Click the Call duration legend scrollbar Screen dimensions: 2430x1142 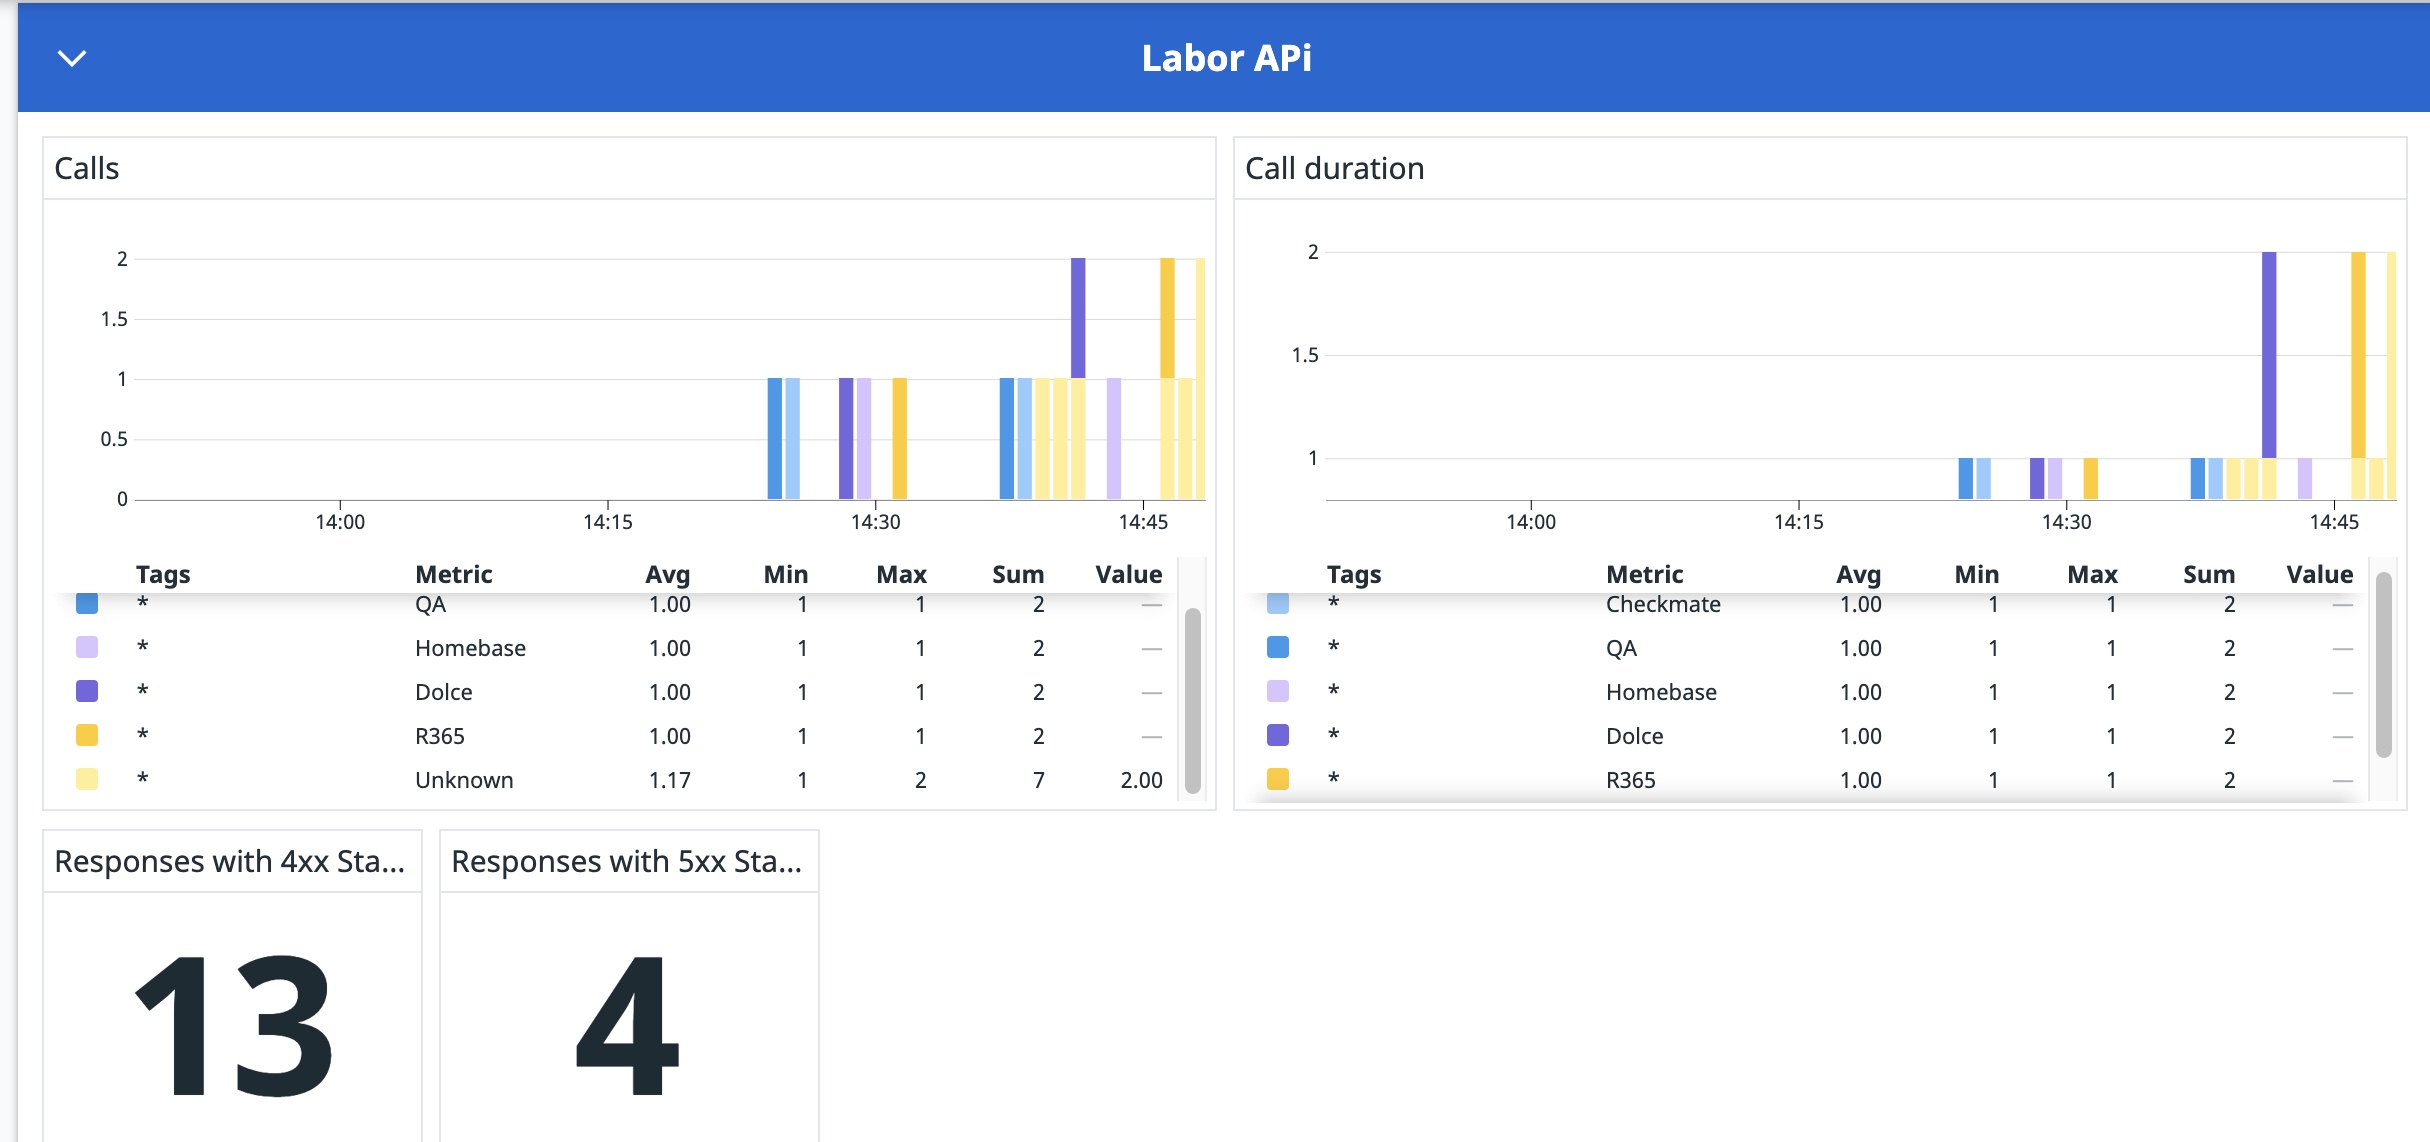(x=2383, y=665)
